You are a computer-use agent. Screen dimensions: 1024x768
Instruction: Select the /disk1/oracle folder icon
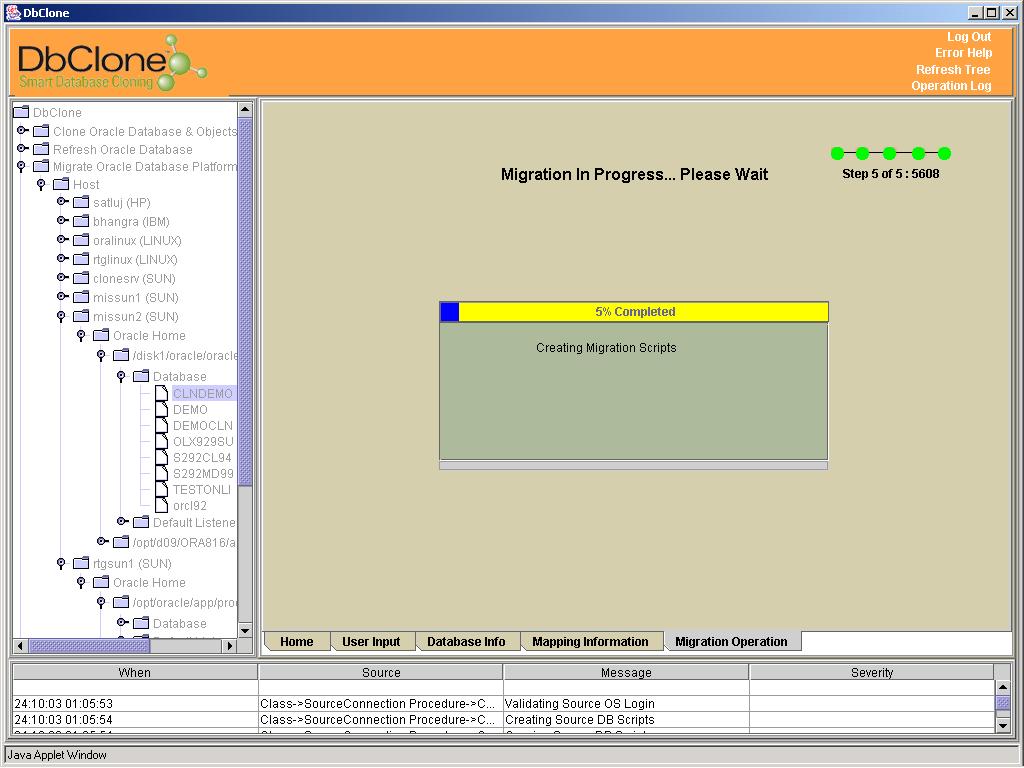121,355
